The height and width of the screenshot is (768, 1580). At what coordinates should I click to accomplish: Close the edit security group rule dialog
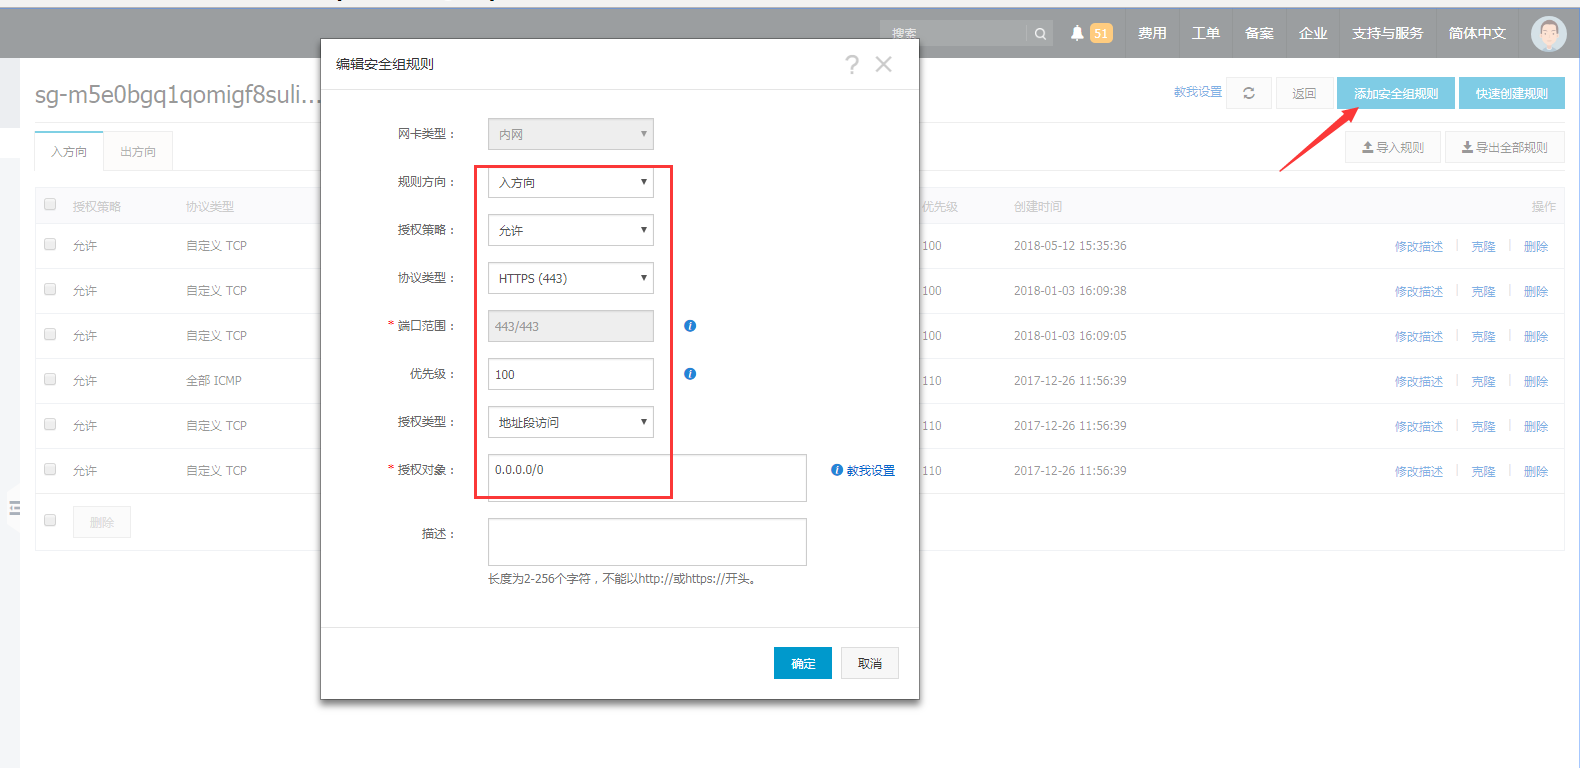click(x=883, y=65)
